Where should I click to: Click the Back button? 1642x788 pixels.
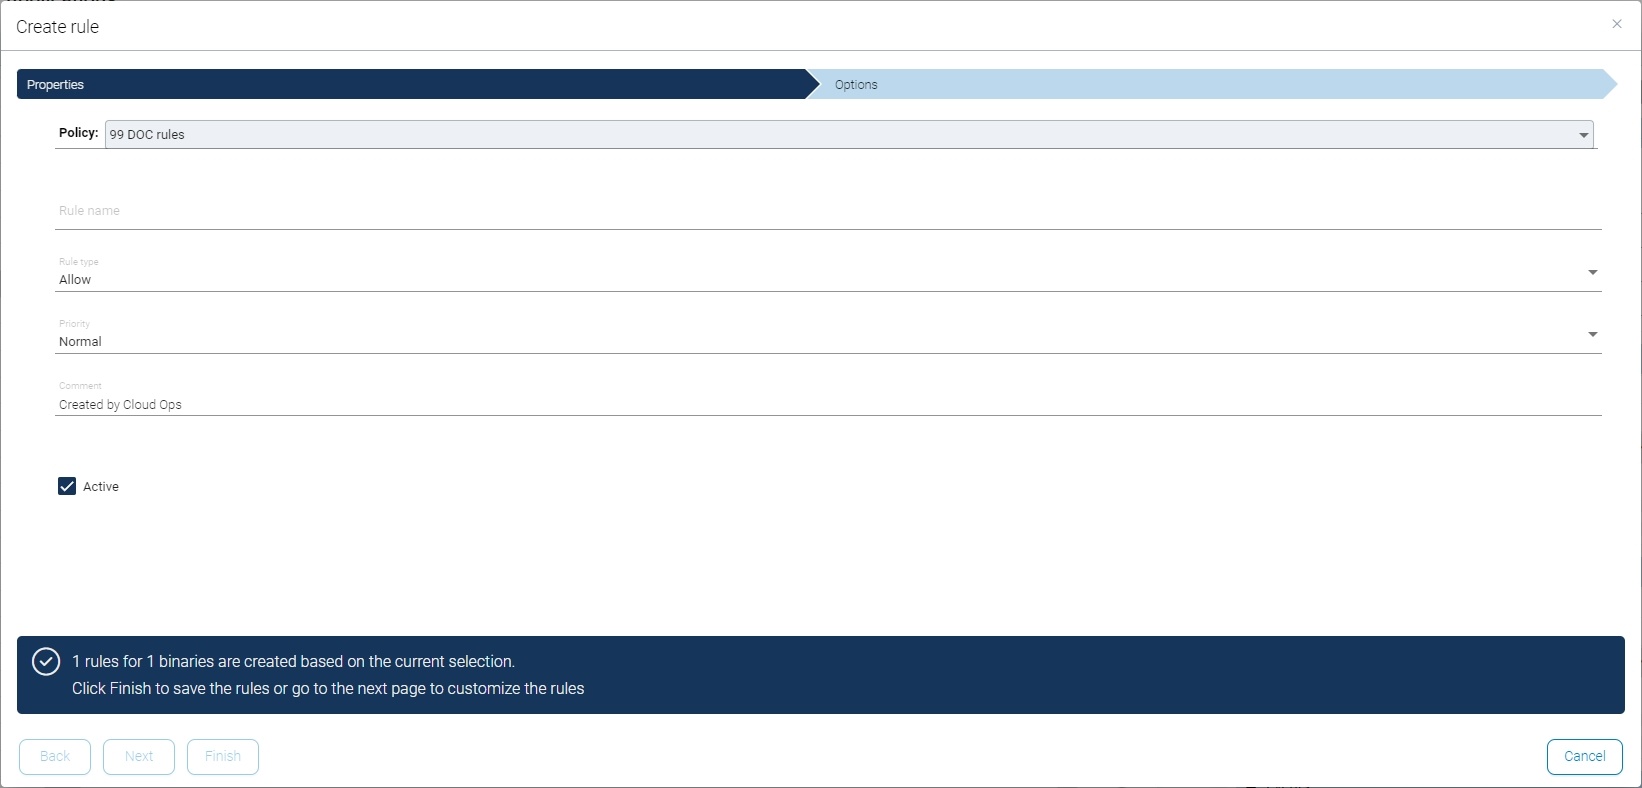(55, 756)
